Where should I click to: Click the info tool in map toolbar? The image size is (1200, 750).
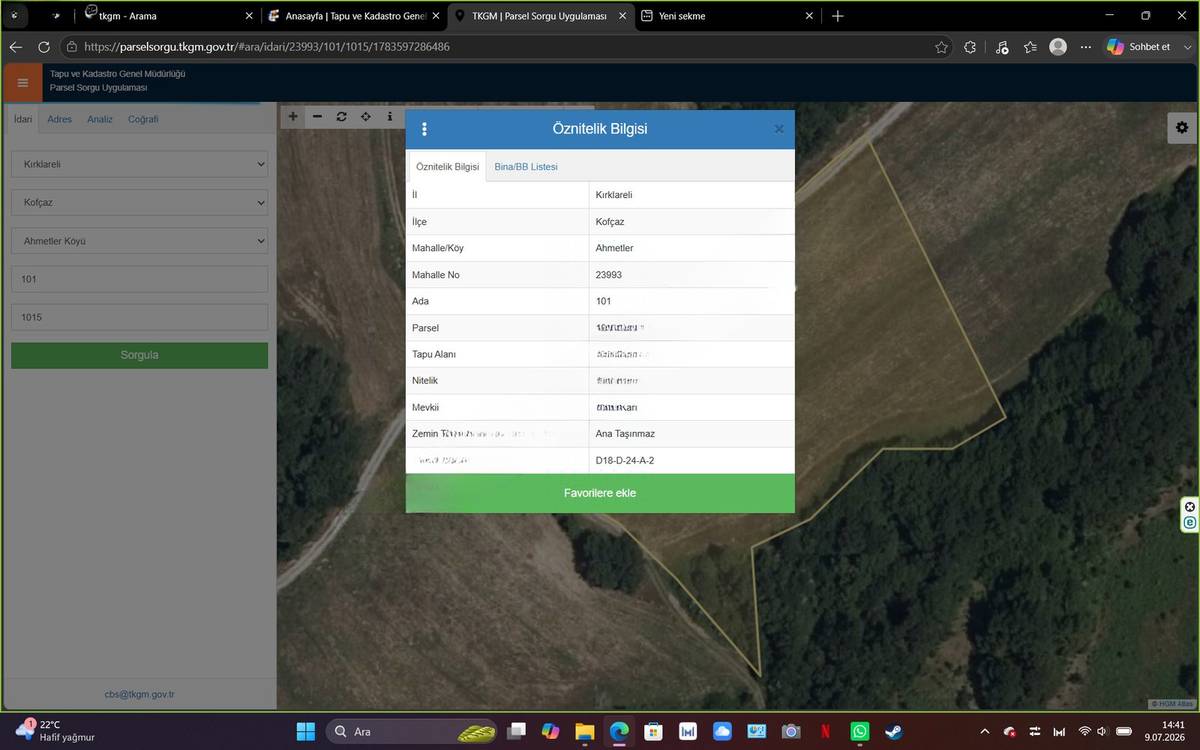(x=390, y=117)
